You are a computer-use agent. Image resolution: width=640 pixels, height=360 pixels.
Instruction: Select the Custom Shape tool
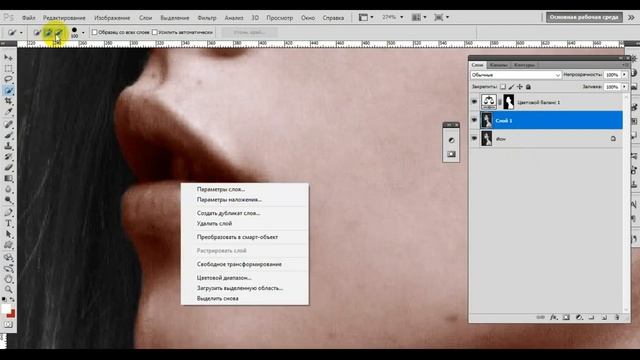coord(8,245)
